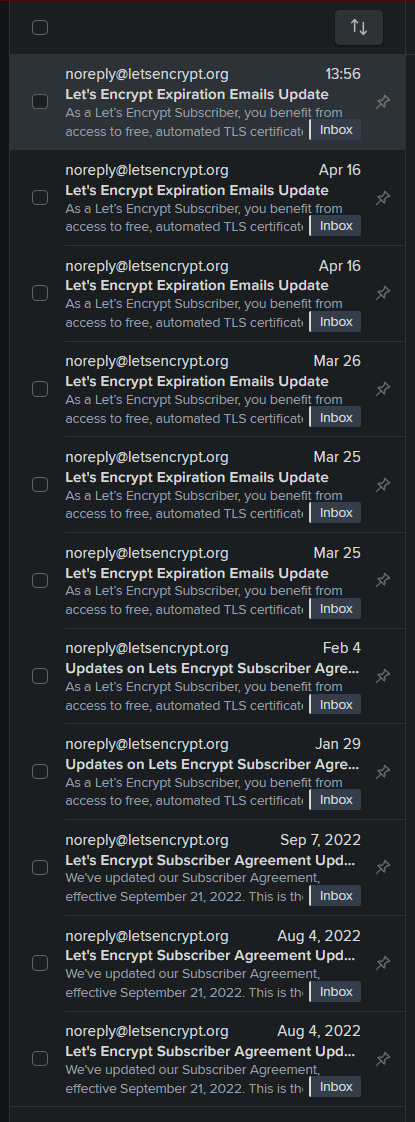Mark the Sep 7, 2022 email checkbox

point(40,867)
